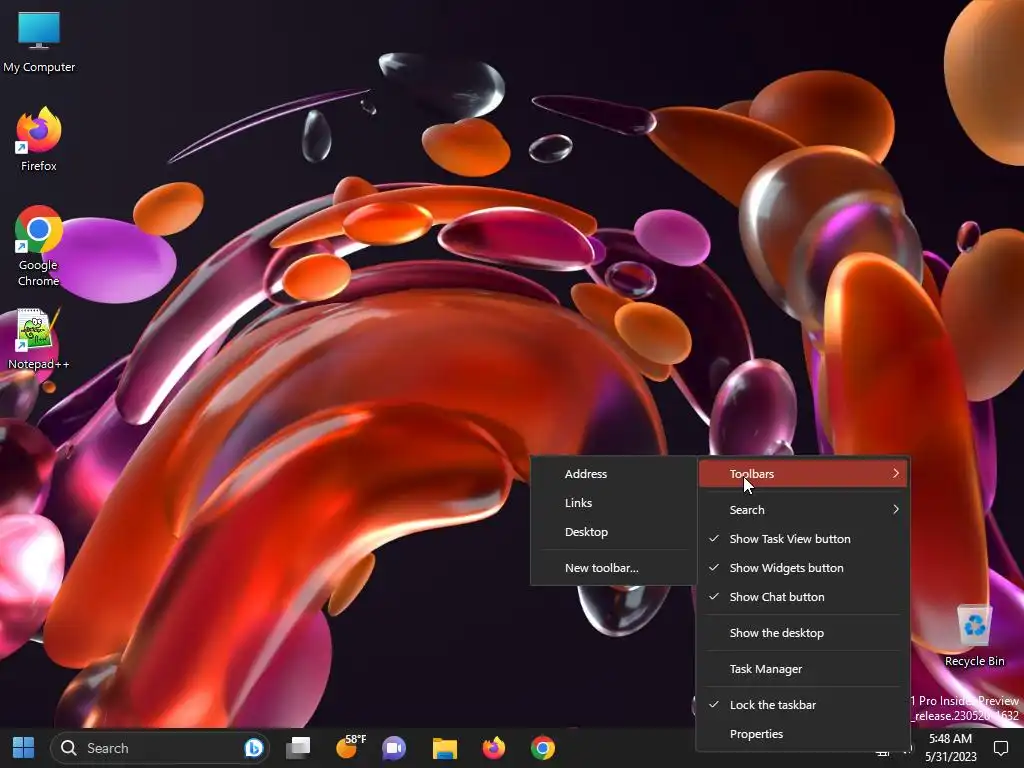The image size is (1024, 768).
Task: Open Task Manager from the context menu
Action: (804, 669)
